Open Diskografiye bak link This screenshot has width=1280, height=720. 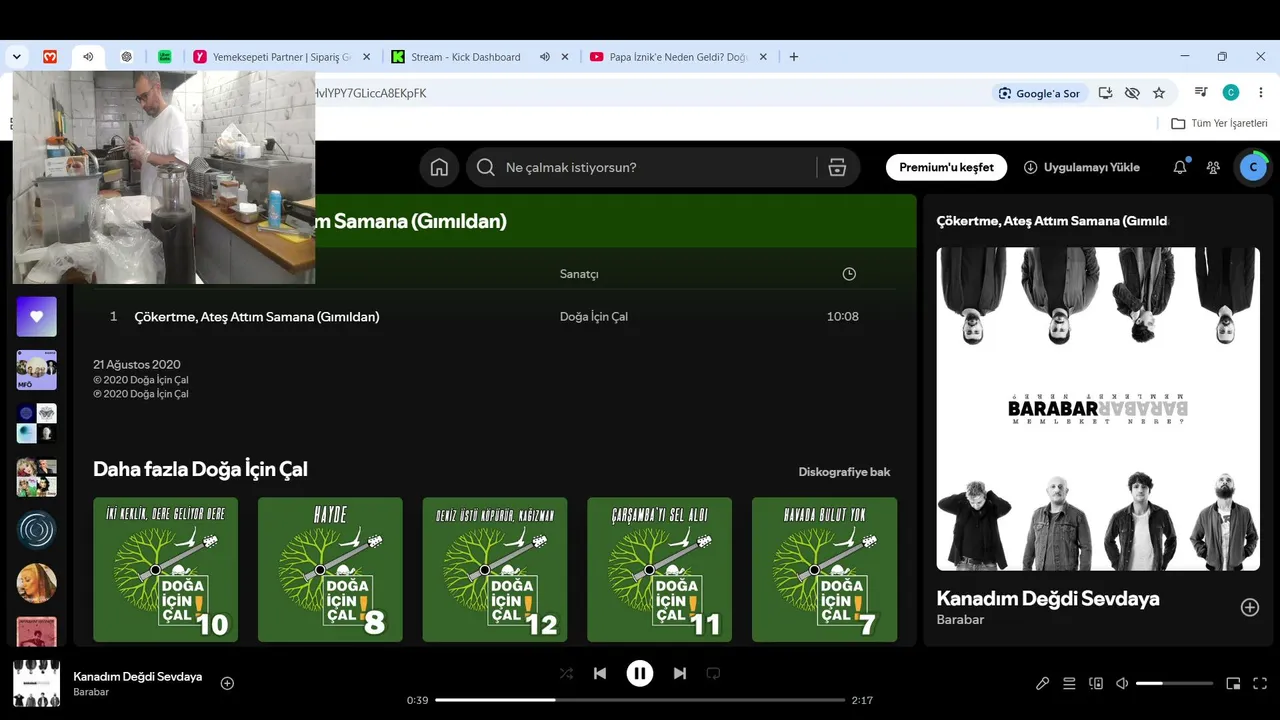(844, 472)
